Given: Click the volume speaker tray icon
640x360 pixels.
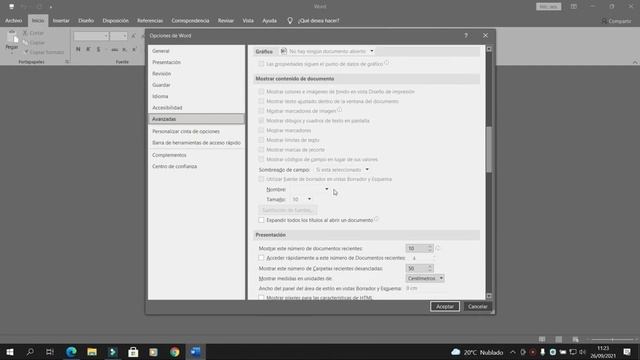Looking at the screenshot, I should coord(582,352).
